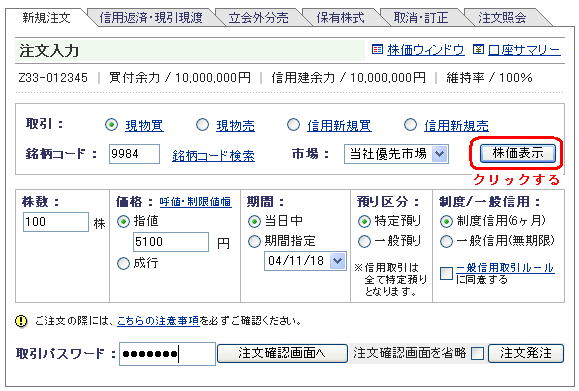The height and width of the screenshot is (391, 579).
Task: Select 一般信用(無期限) option
Action: point(446,241)
